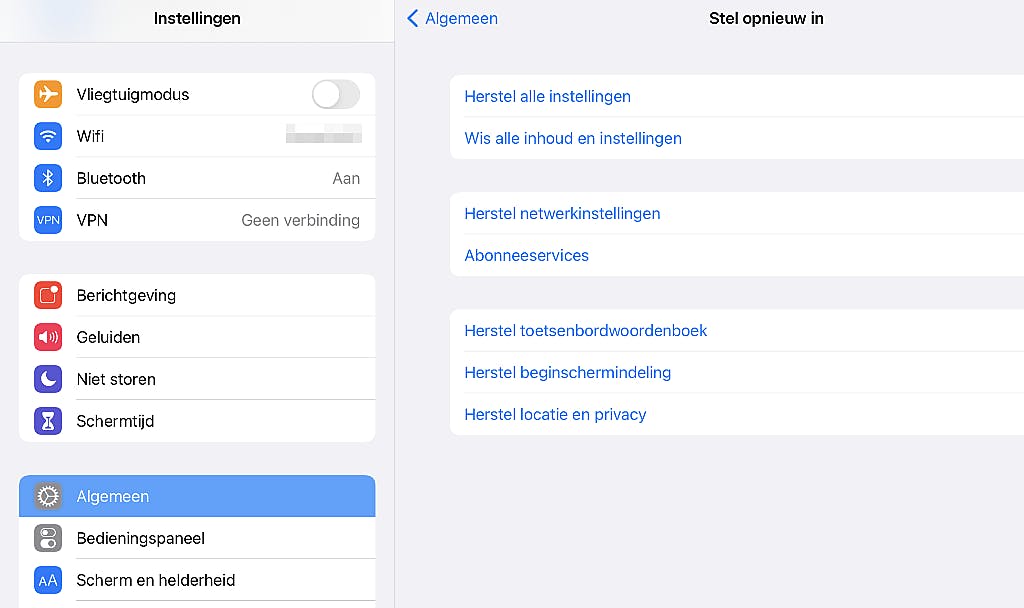Select Herstel locatie en privacy
Screen dimensions: 1024x608
coord(555,415)
